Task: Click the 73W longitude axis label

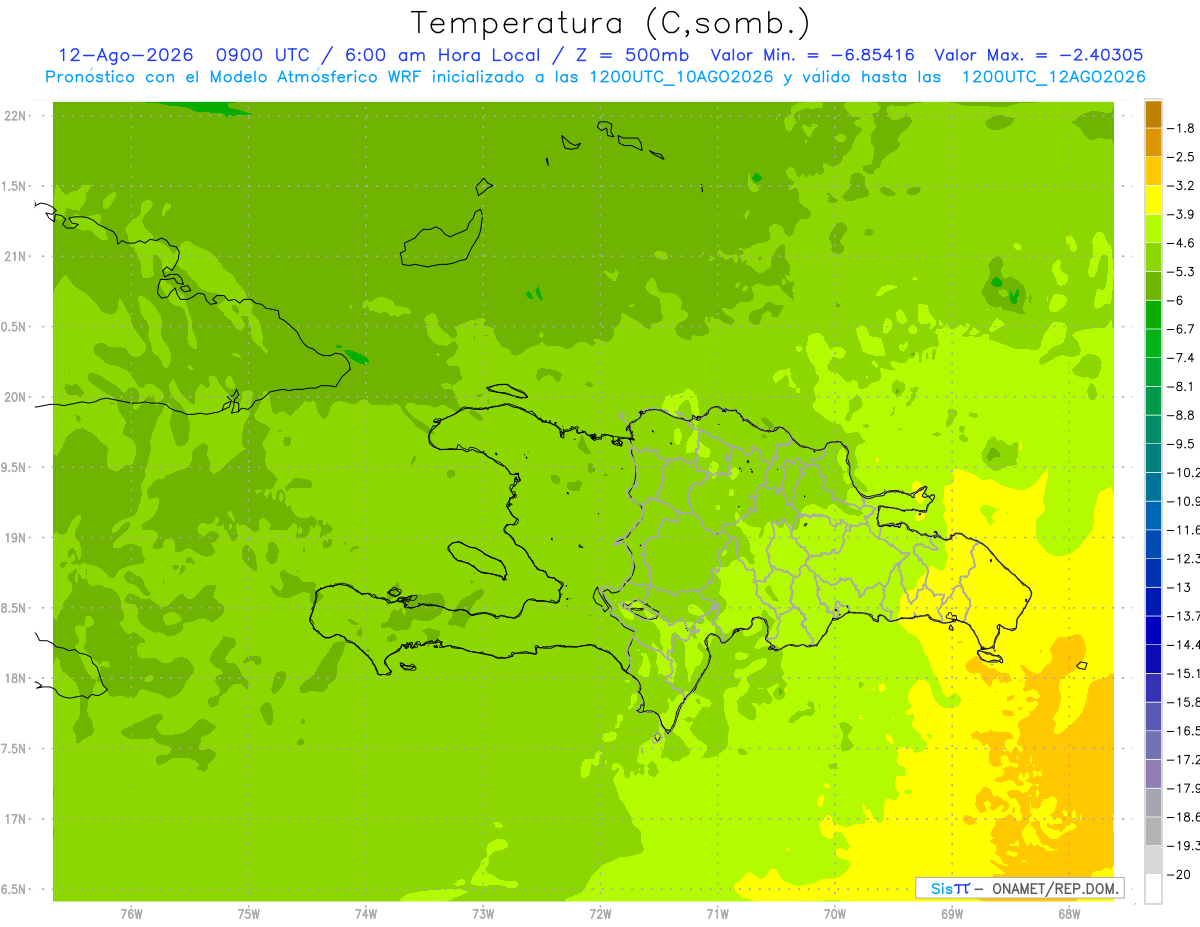Action: 483,913
